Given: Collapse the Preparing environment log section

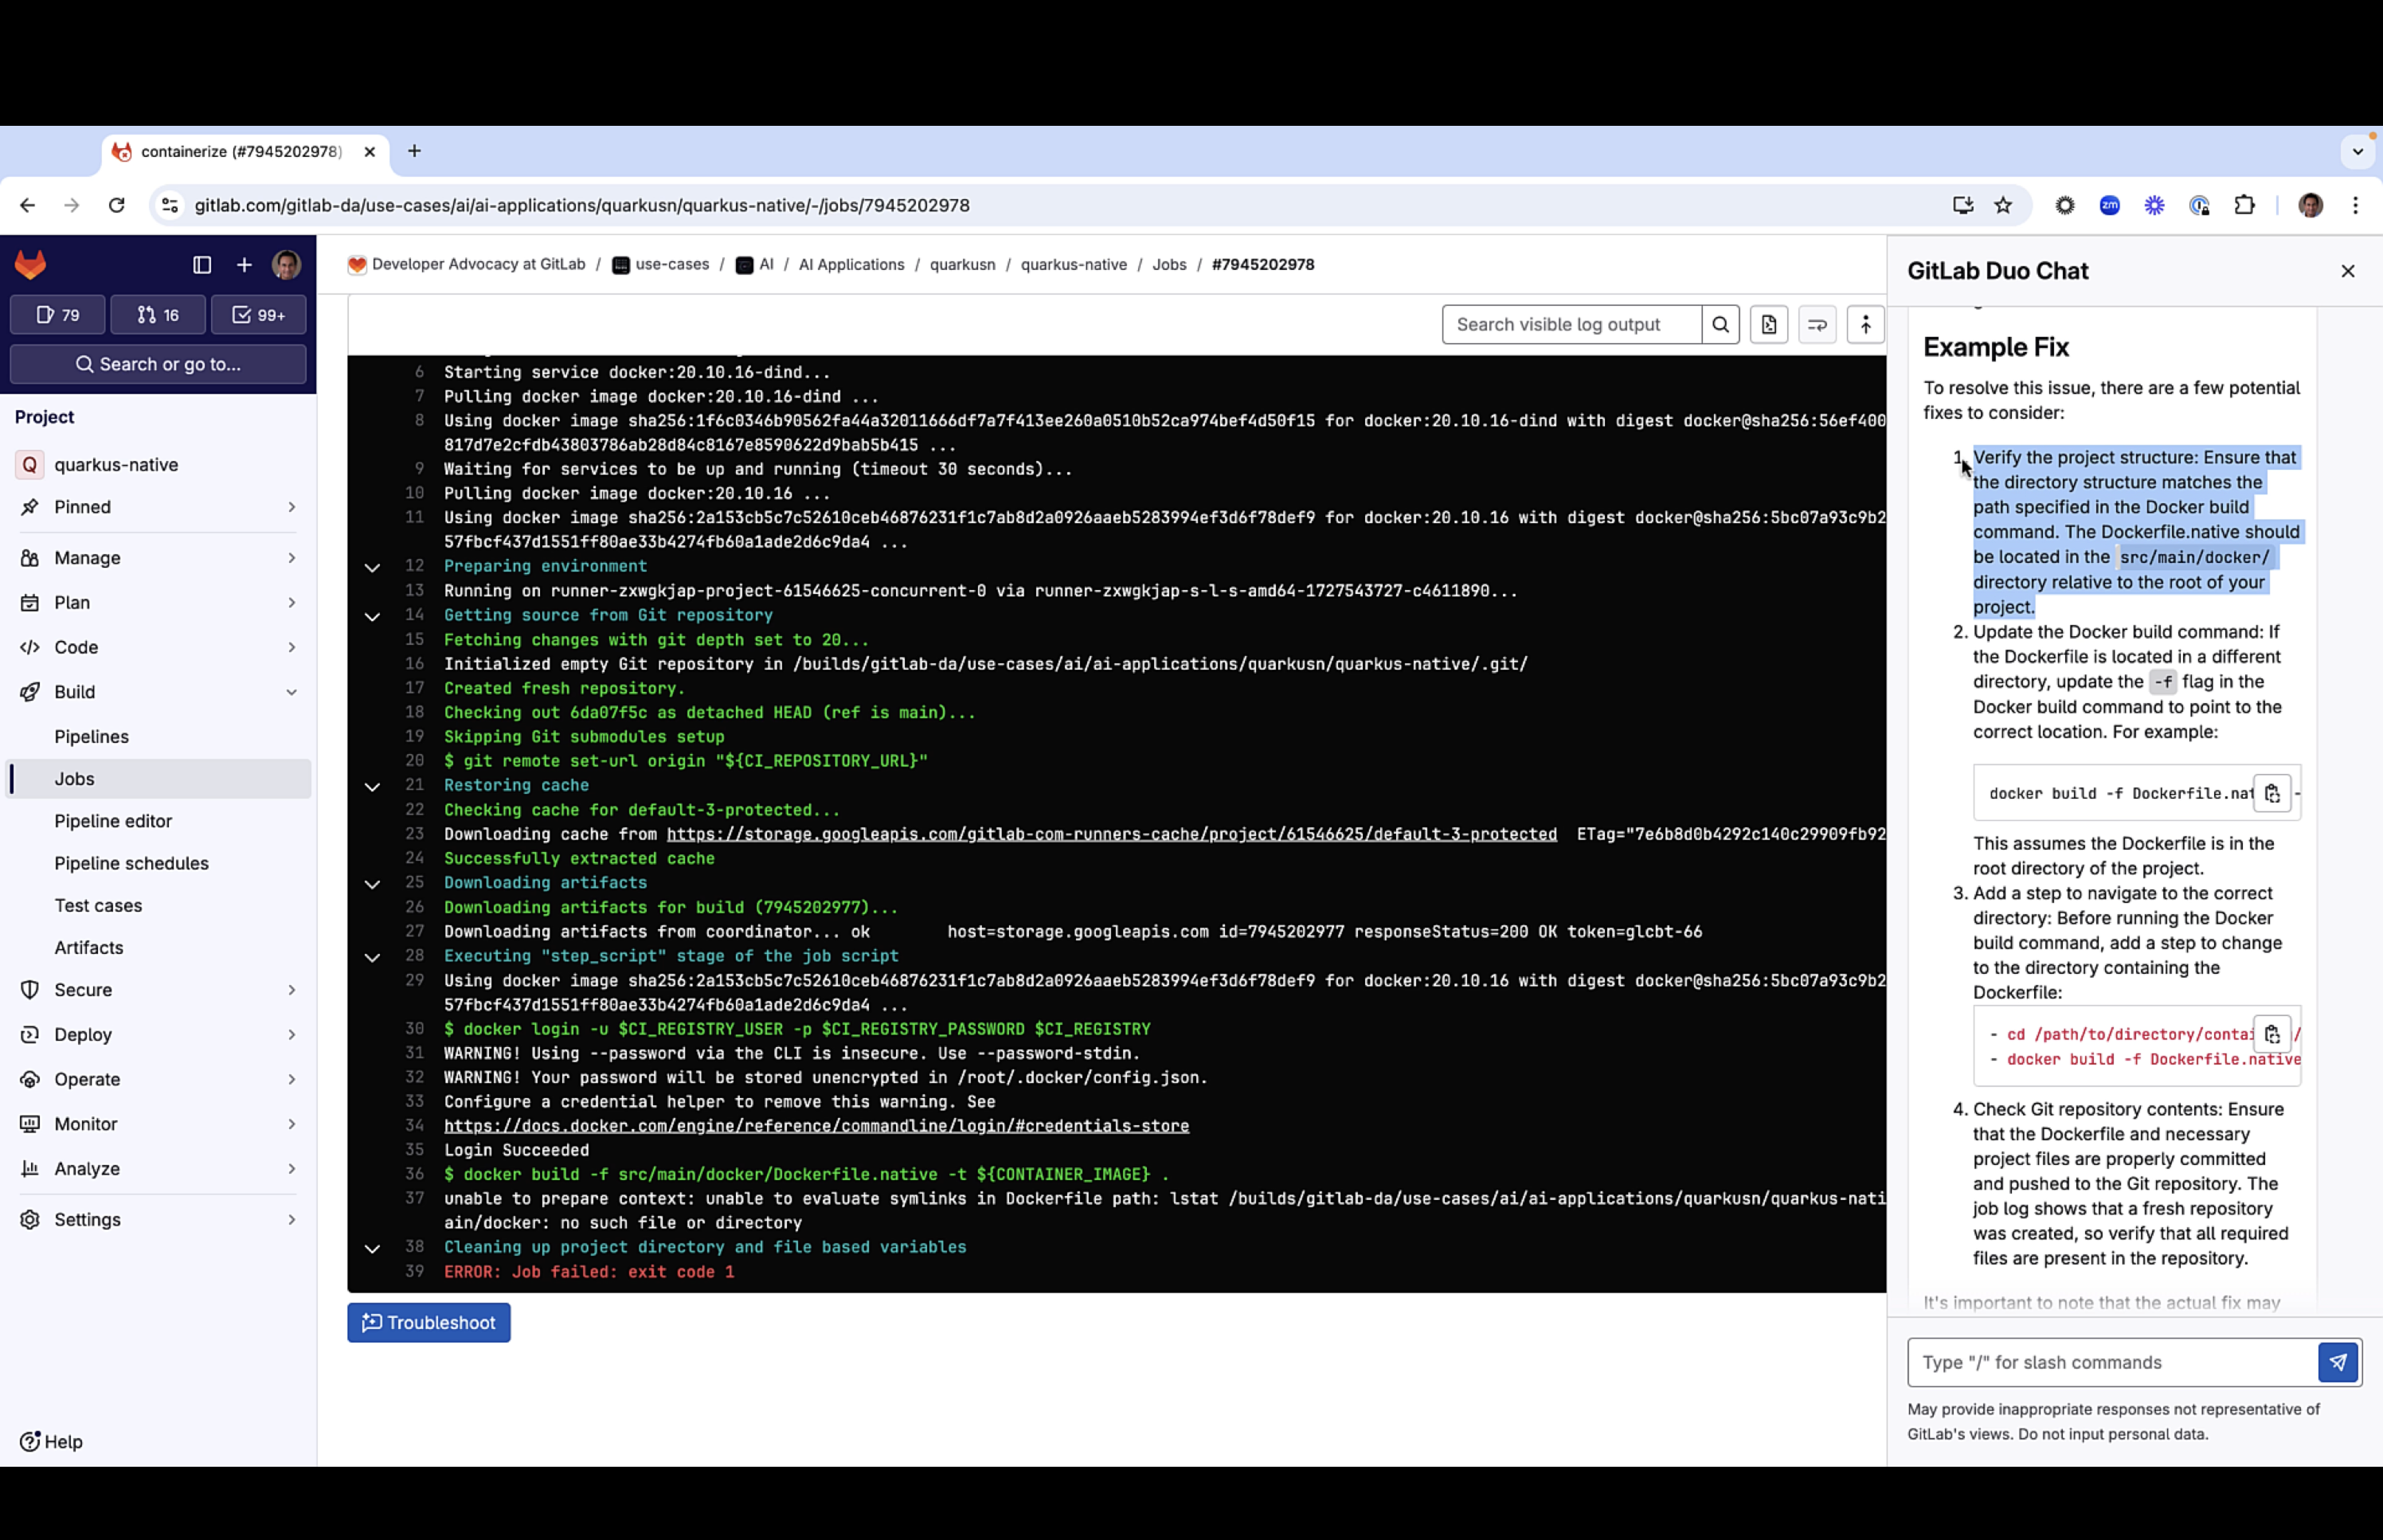Looking at the screenshot, I should pos(372,567).
